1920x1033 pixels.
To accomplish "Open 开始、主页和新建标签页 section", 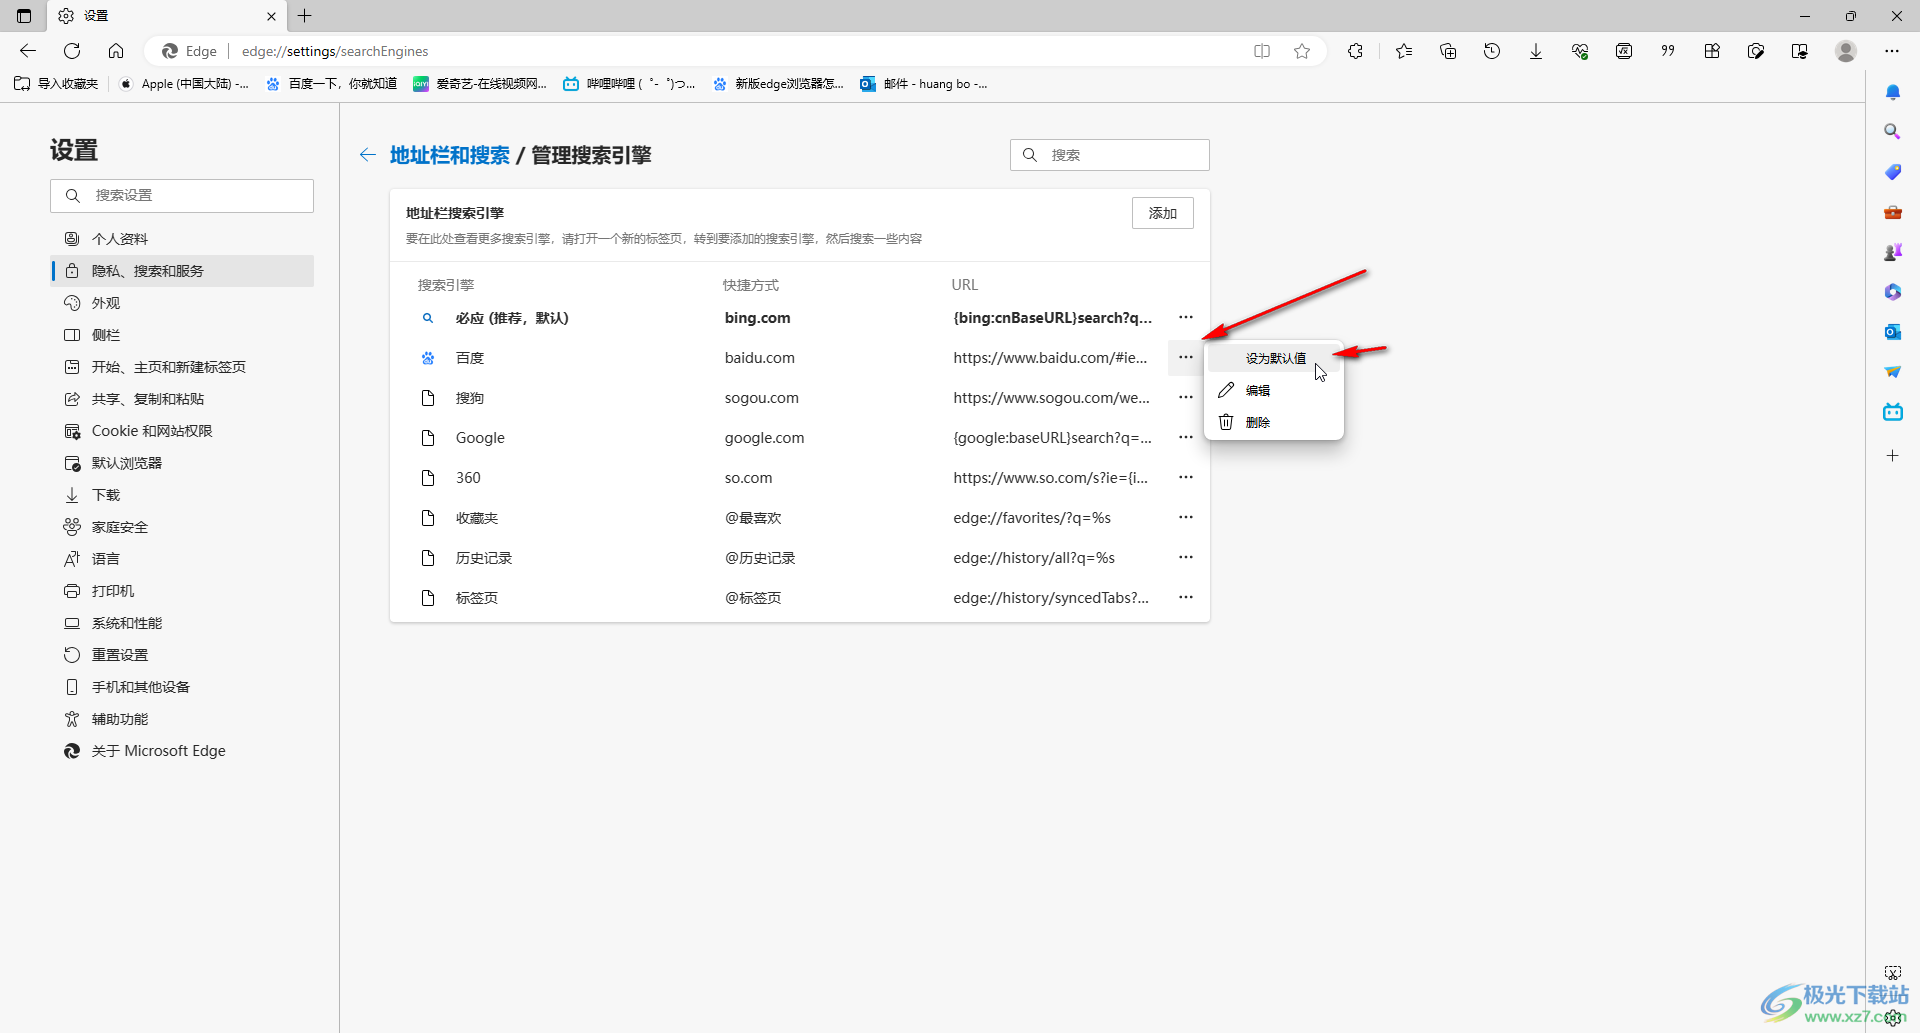I will click(x=182, y=367).
